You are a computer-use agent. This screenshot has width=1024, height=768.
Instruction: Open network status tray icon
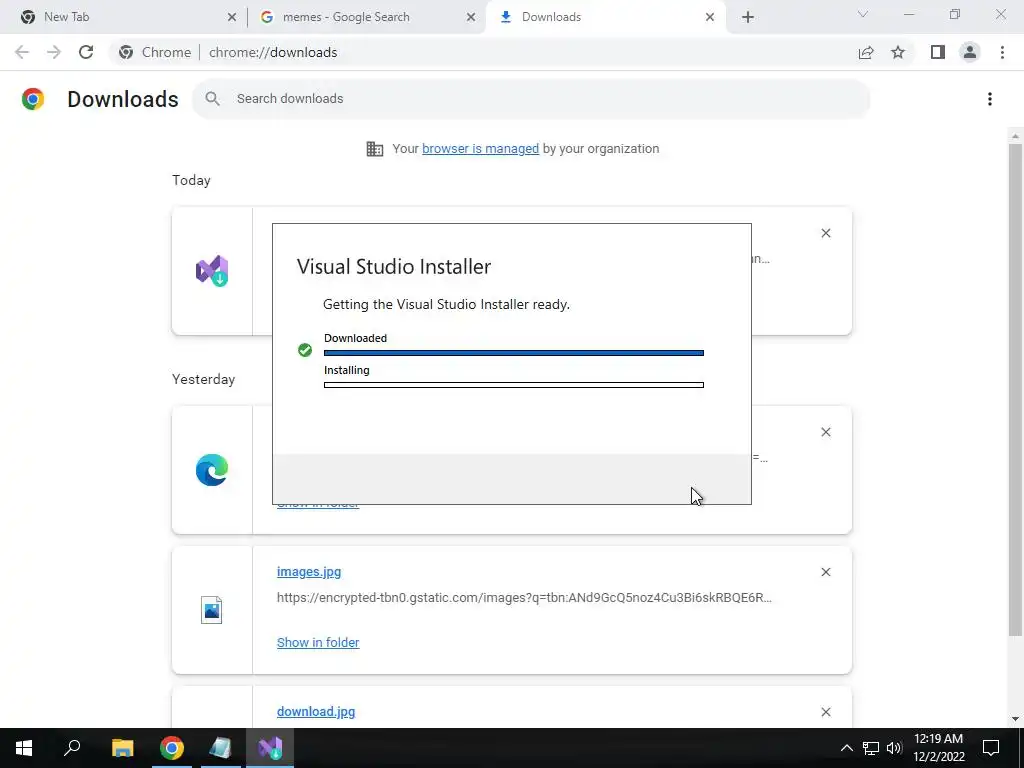[x=871, y=748]
